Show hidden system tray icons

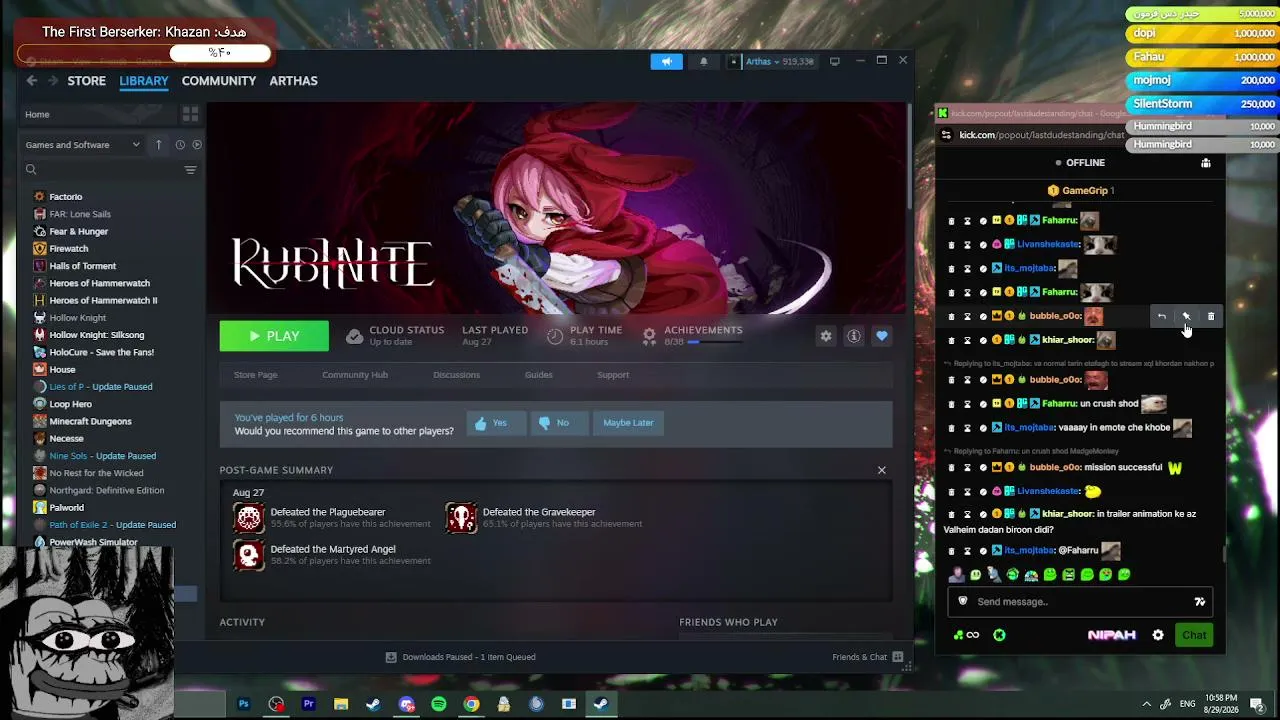[1146, 704]
